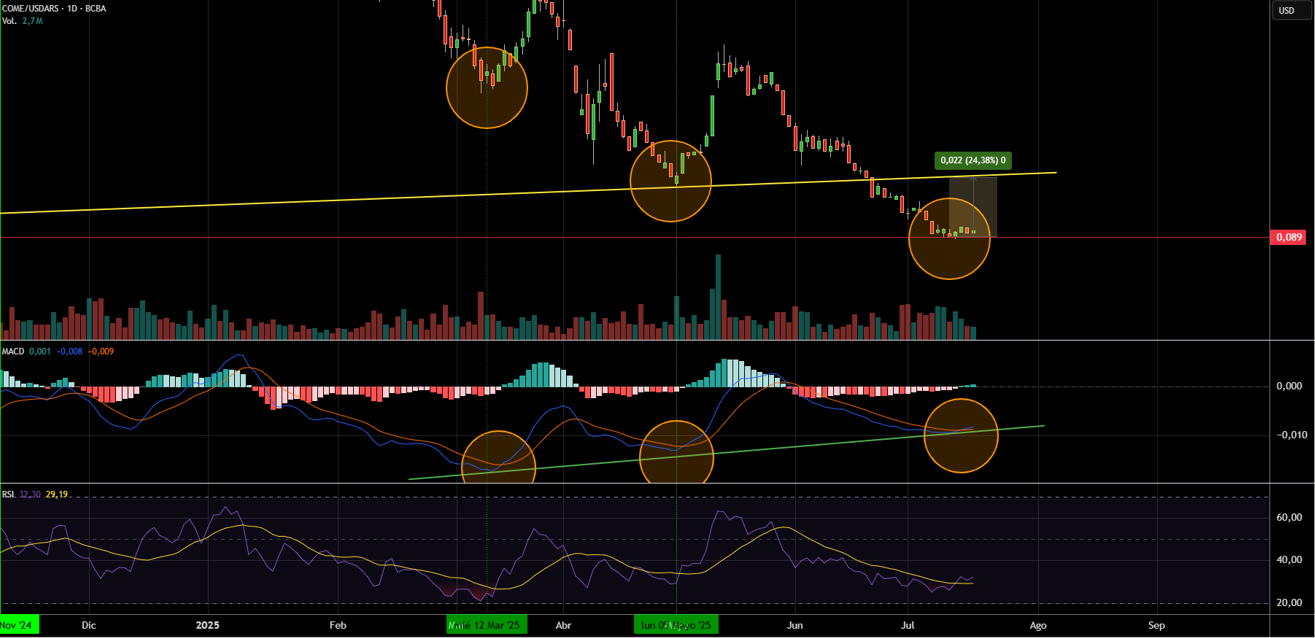Click the orange circle over May price candles
1315x638 pixels.
670,181
